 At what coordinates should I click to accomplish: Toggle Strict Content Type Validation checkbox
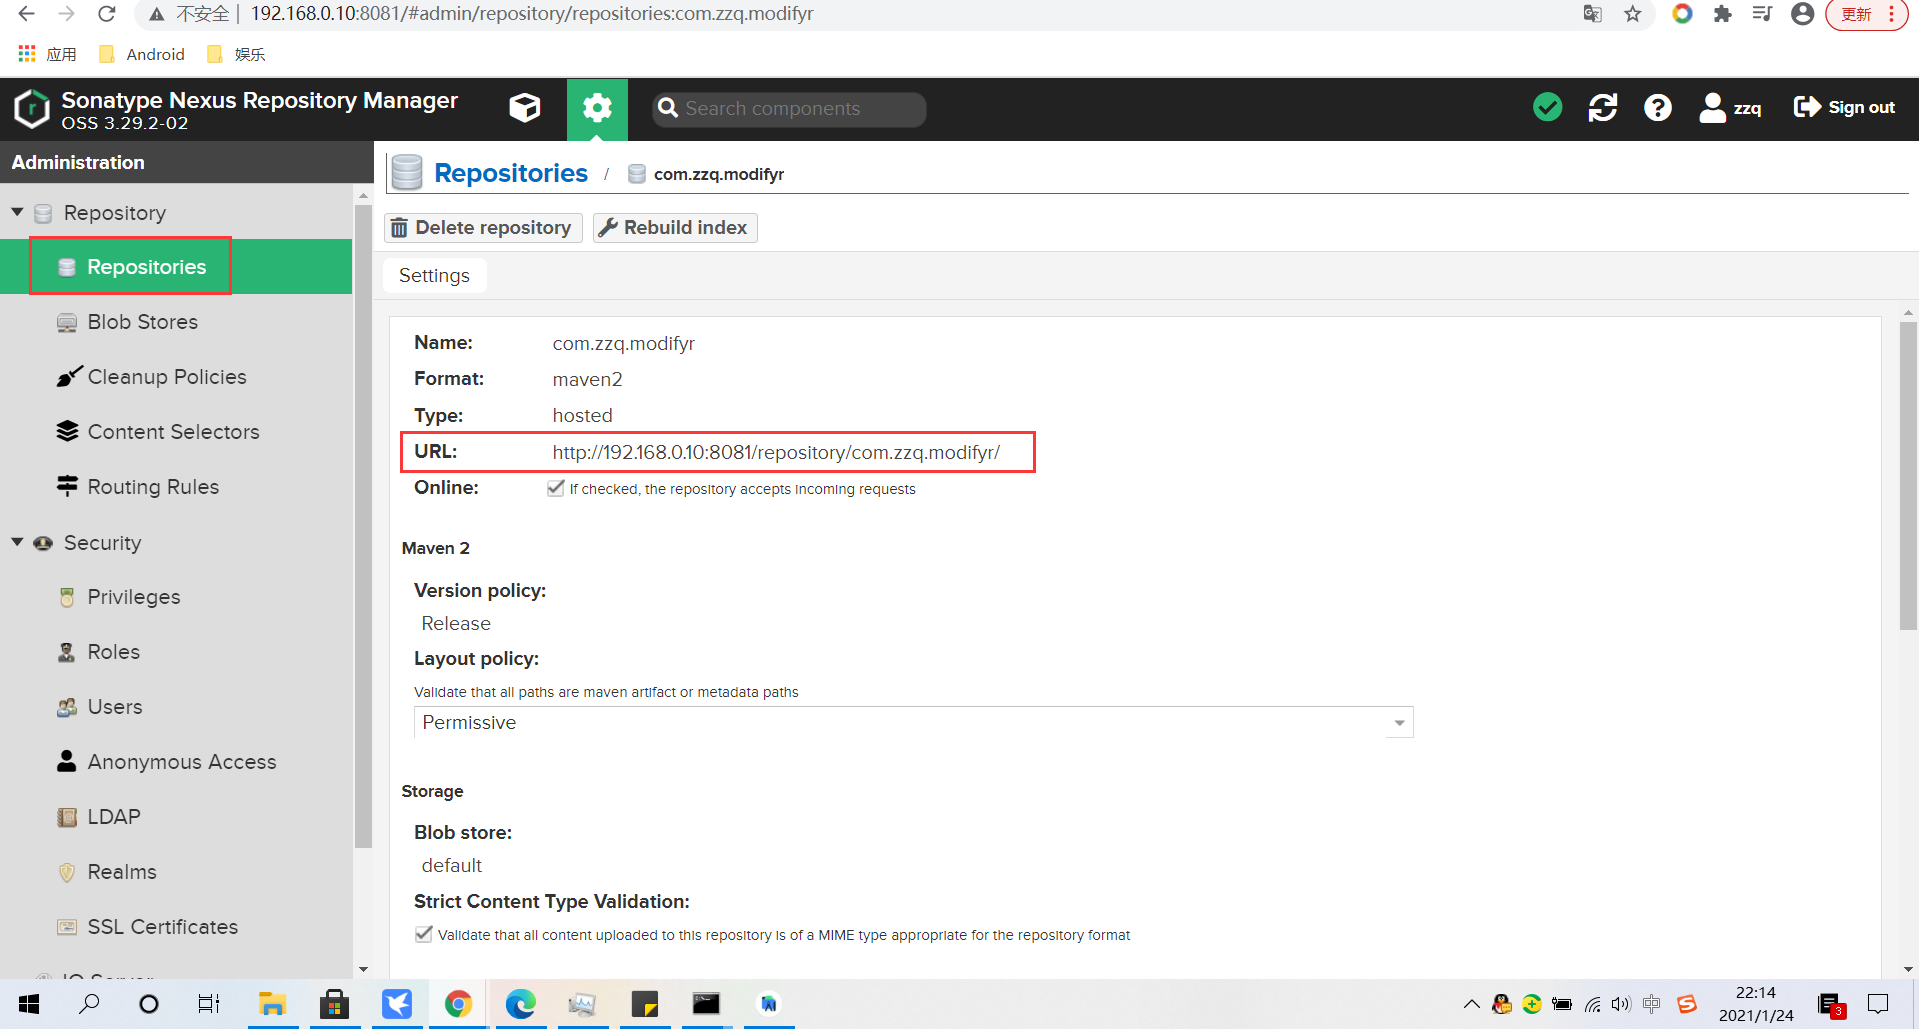(x=424, y=934)
